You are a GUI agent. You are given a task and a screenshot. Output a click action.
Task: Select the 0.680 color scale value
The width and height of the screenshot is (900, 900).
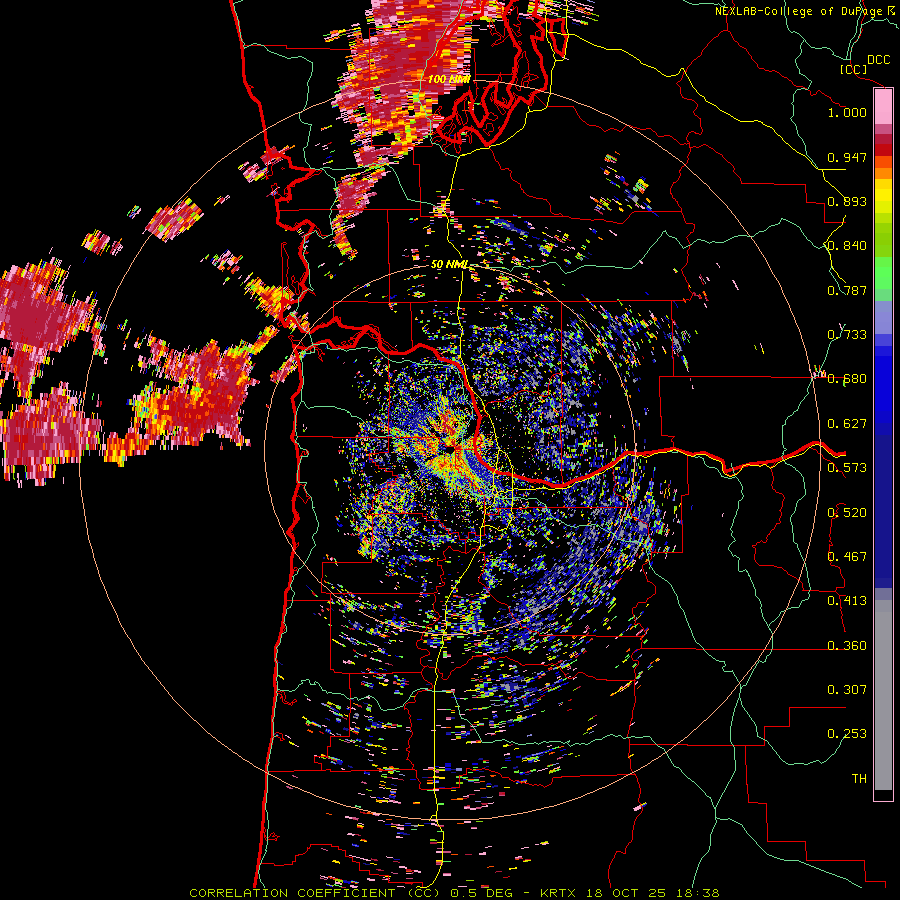coord(847,379)
